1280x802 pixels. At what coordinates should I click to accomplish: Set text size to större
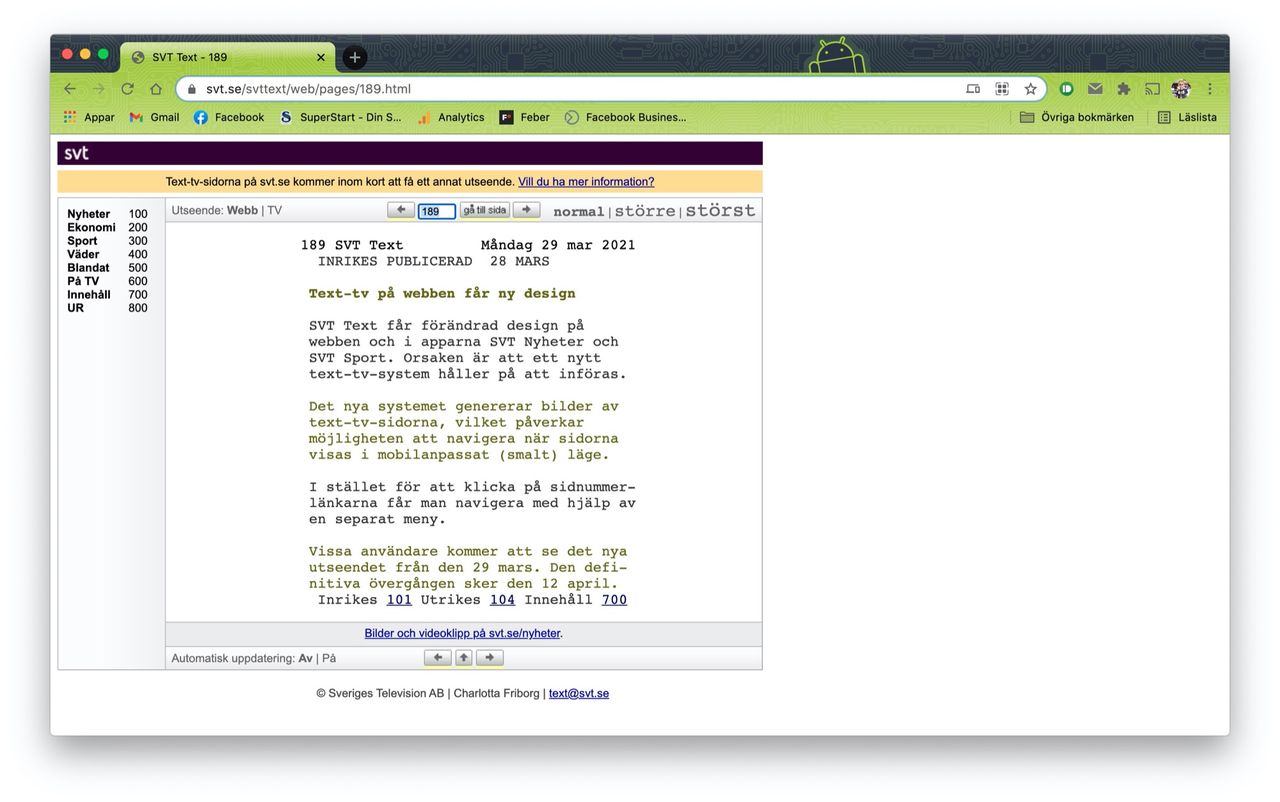tap(645, 211)
